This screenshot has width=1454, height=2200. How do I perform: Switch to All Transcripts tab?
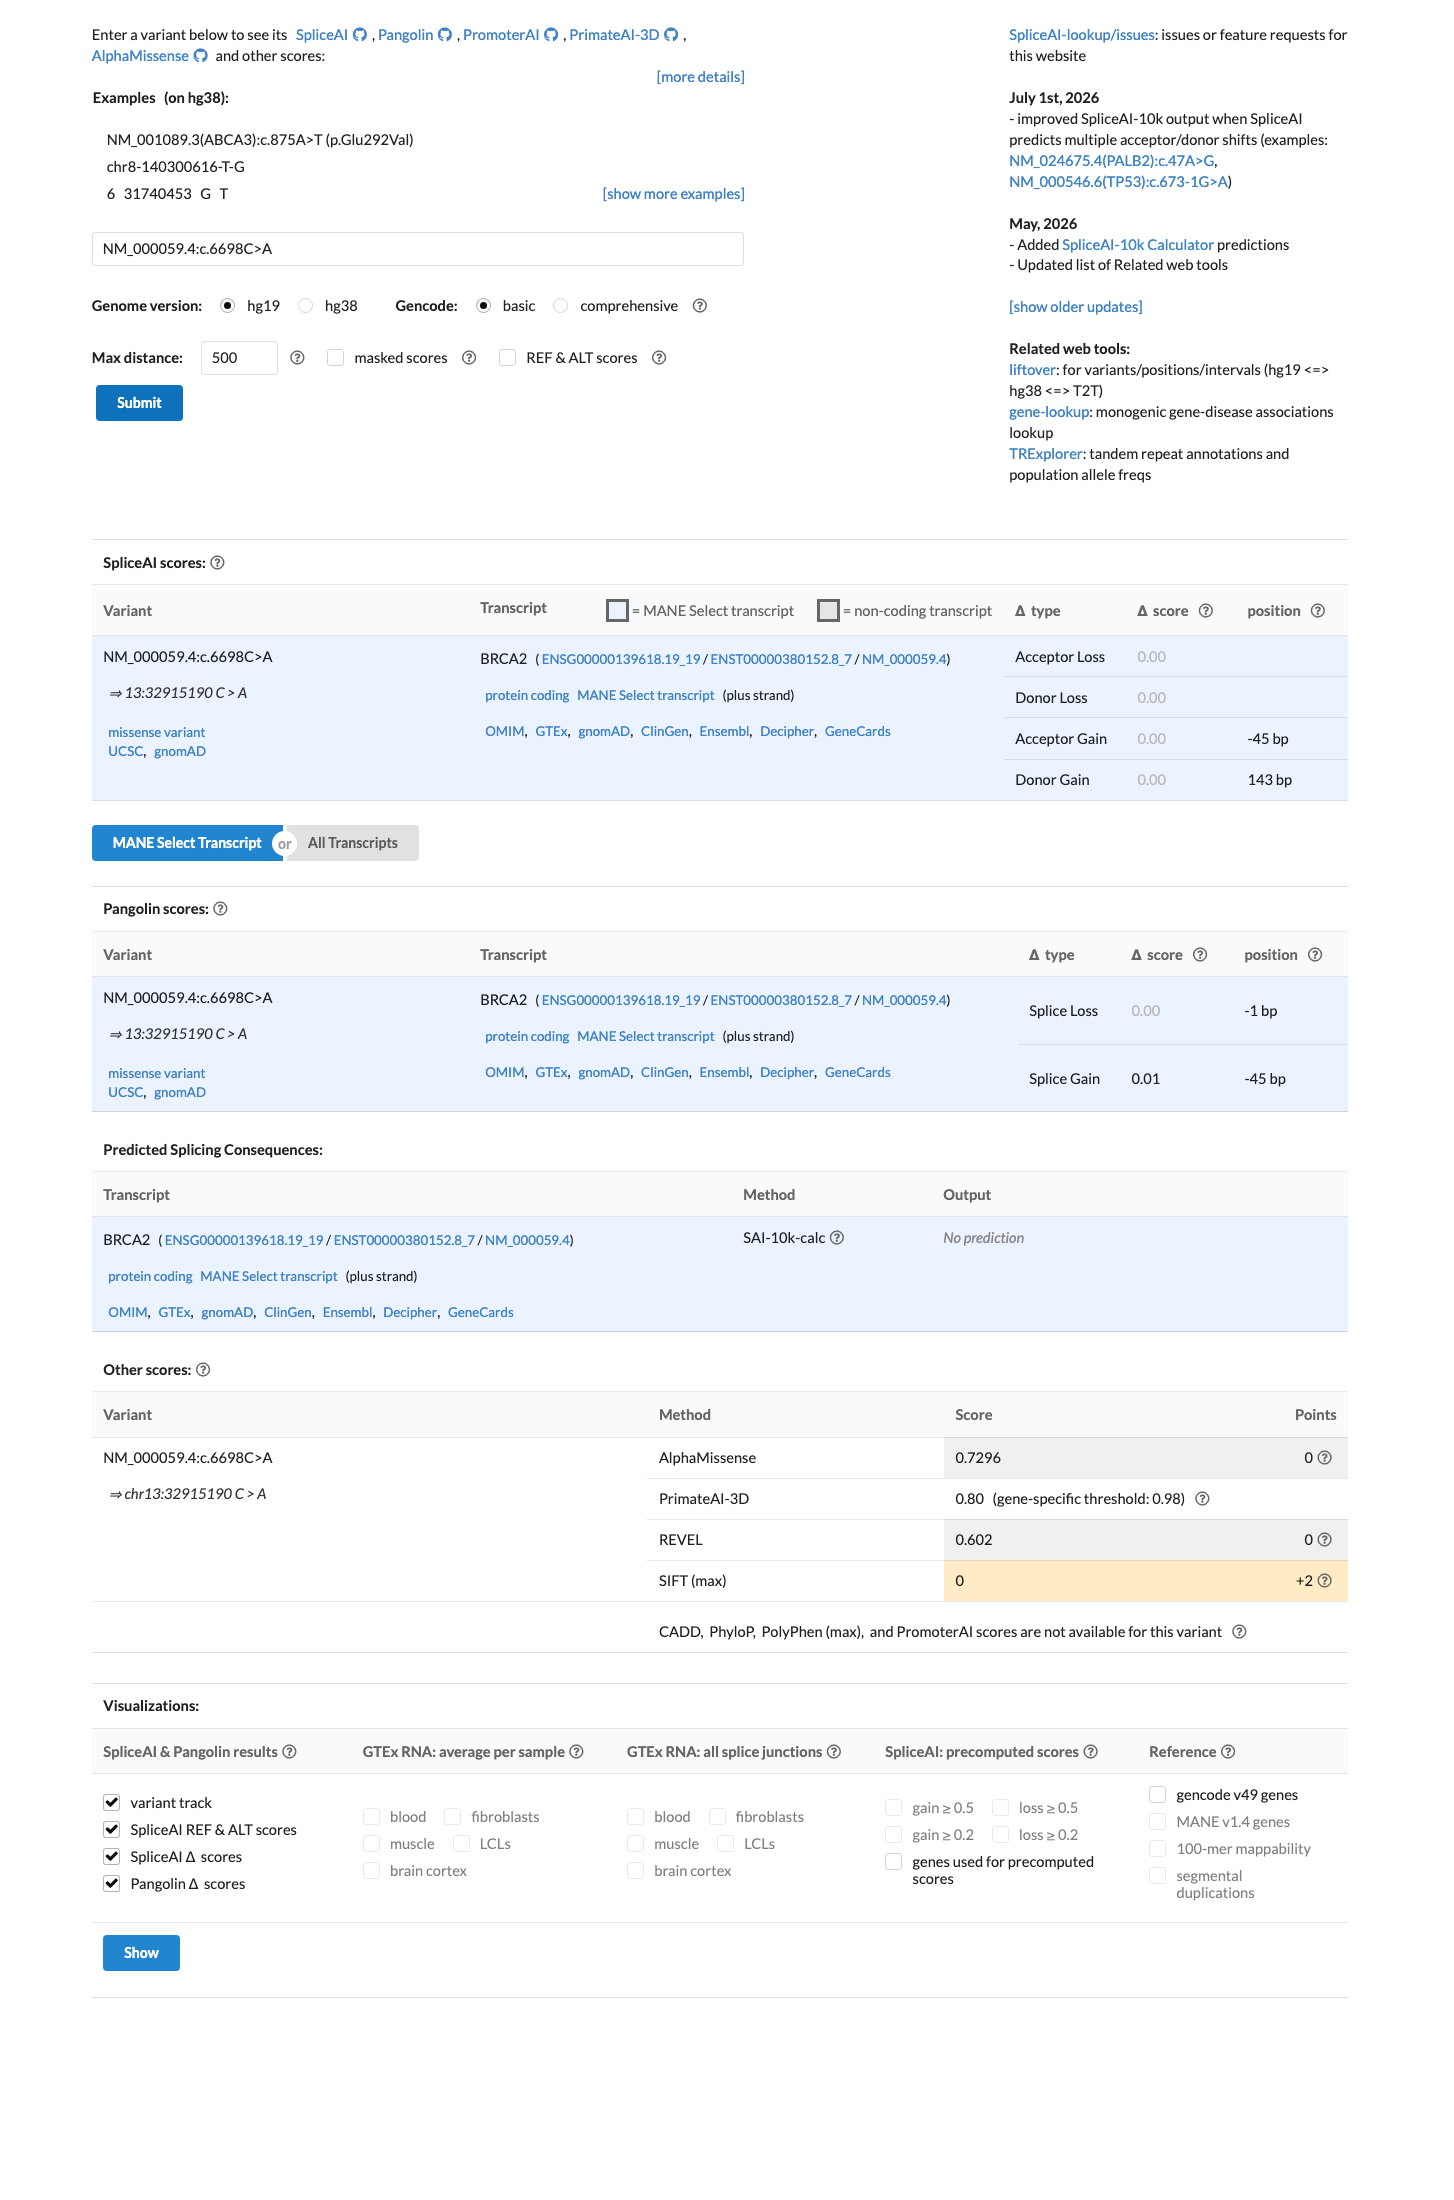[x=353, y=843]
